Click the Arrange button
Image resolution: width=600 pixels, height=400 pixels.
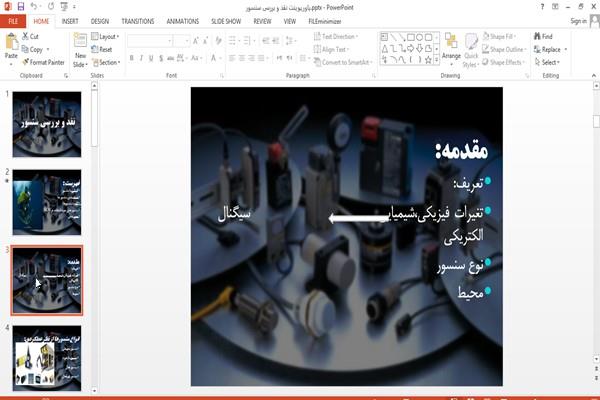tap(451, 47)
